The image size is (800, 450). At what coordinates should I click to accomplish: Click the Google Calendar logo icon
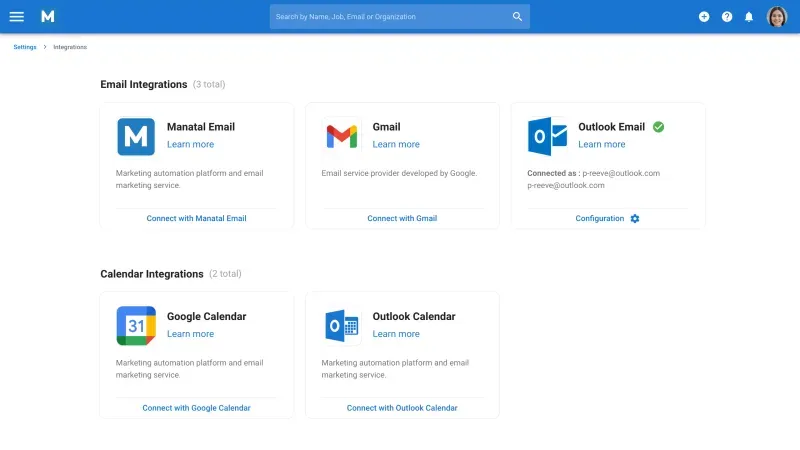[136, 326]
